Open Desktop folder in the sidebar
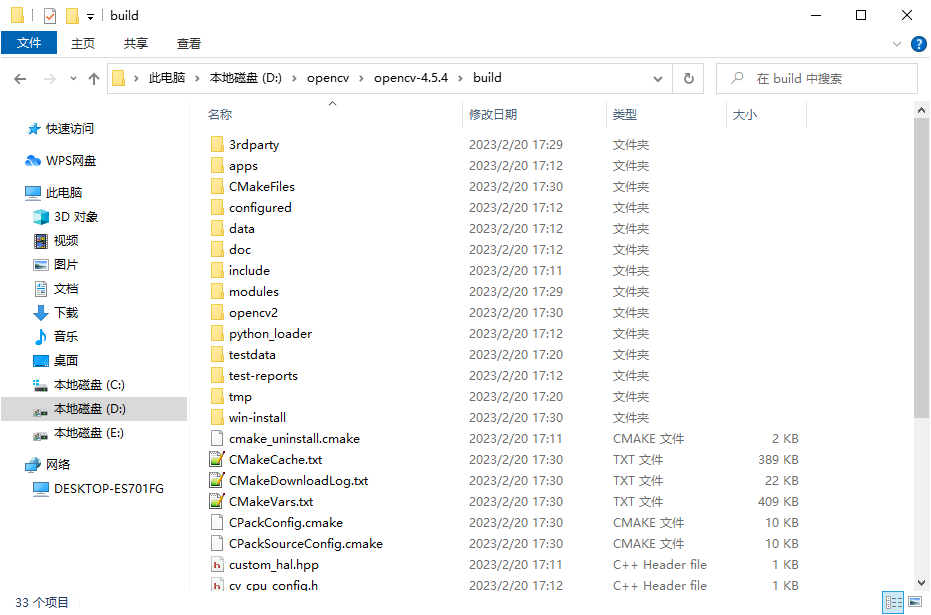The width and height of the screenshot is (931, 615). (56, 360)
